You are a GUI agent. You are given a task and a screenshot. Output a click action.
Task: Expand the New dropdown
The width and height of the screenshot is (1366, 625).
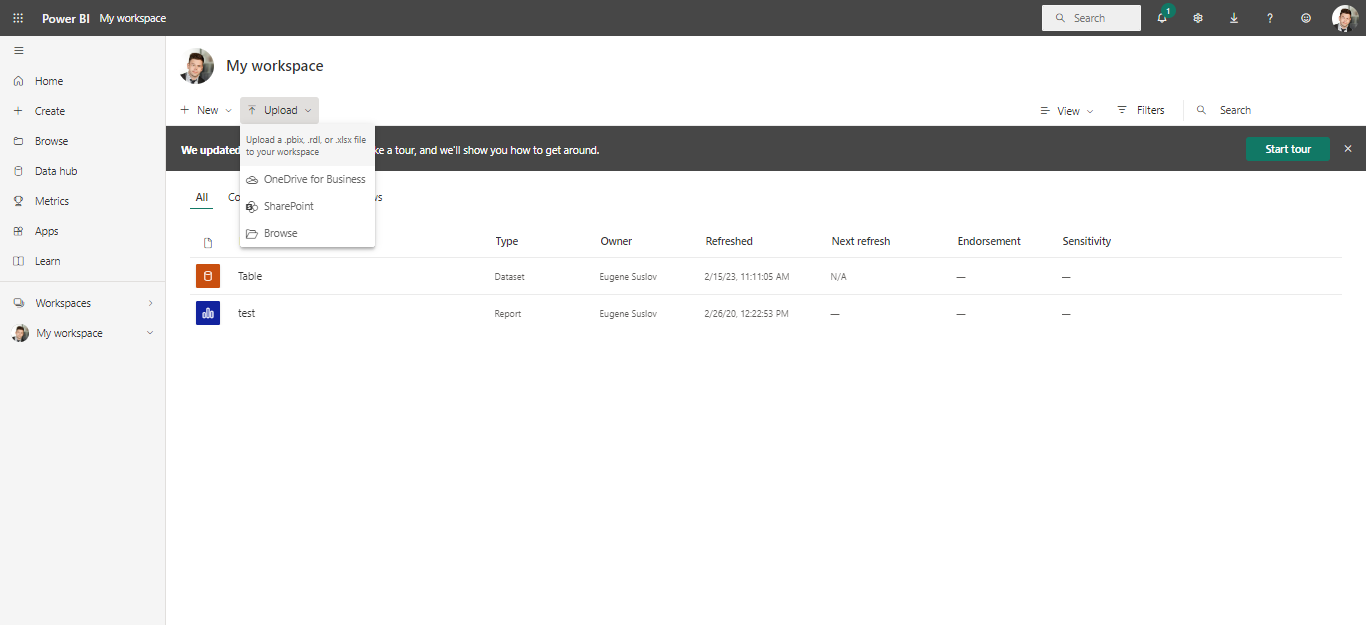coord(206,110)
